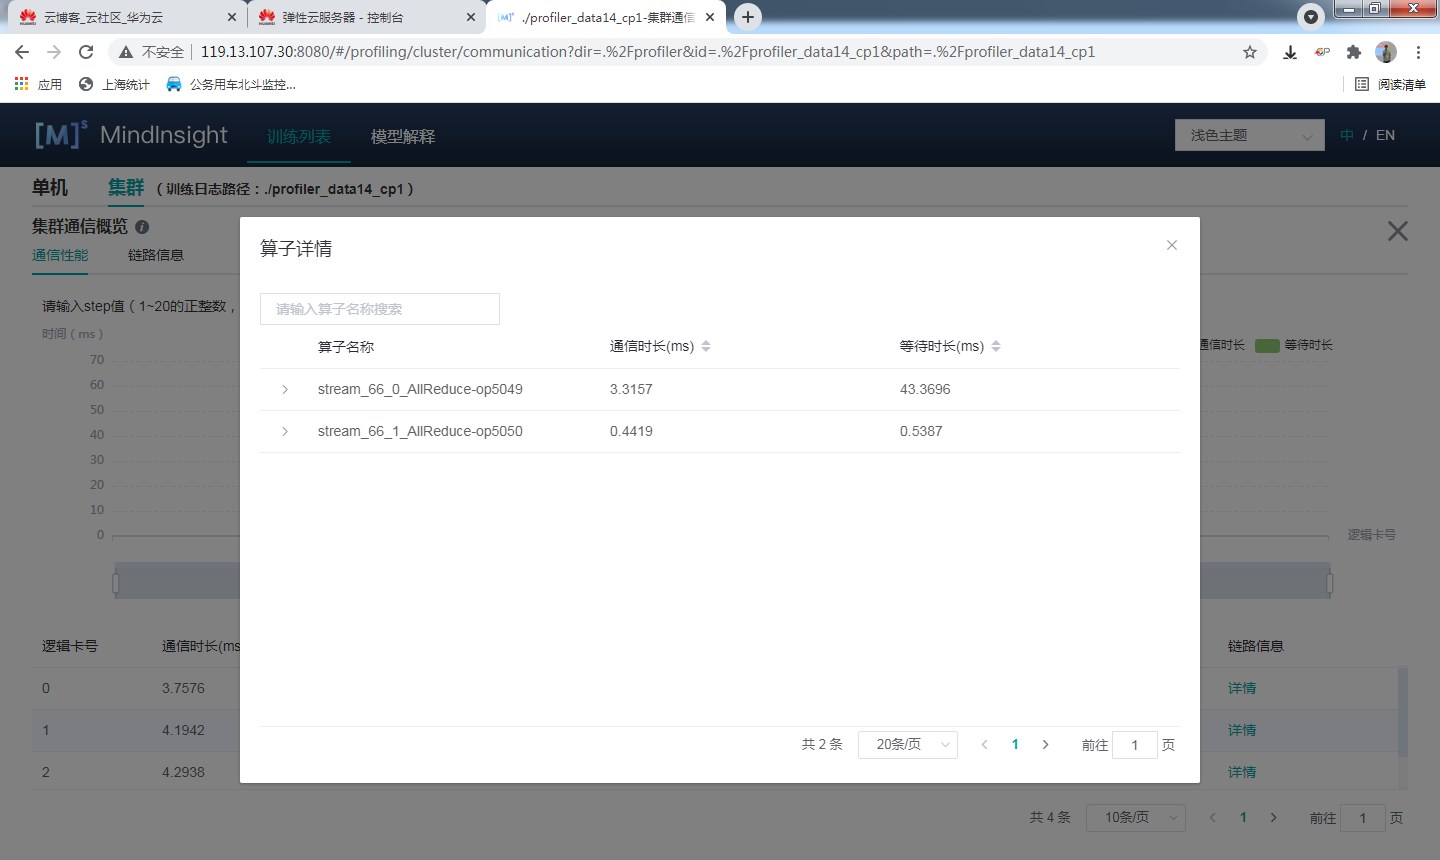
Task: Open the browser downloads icon
Action: coord(1290,52)
